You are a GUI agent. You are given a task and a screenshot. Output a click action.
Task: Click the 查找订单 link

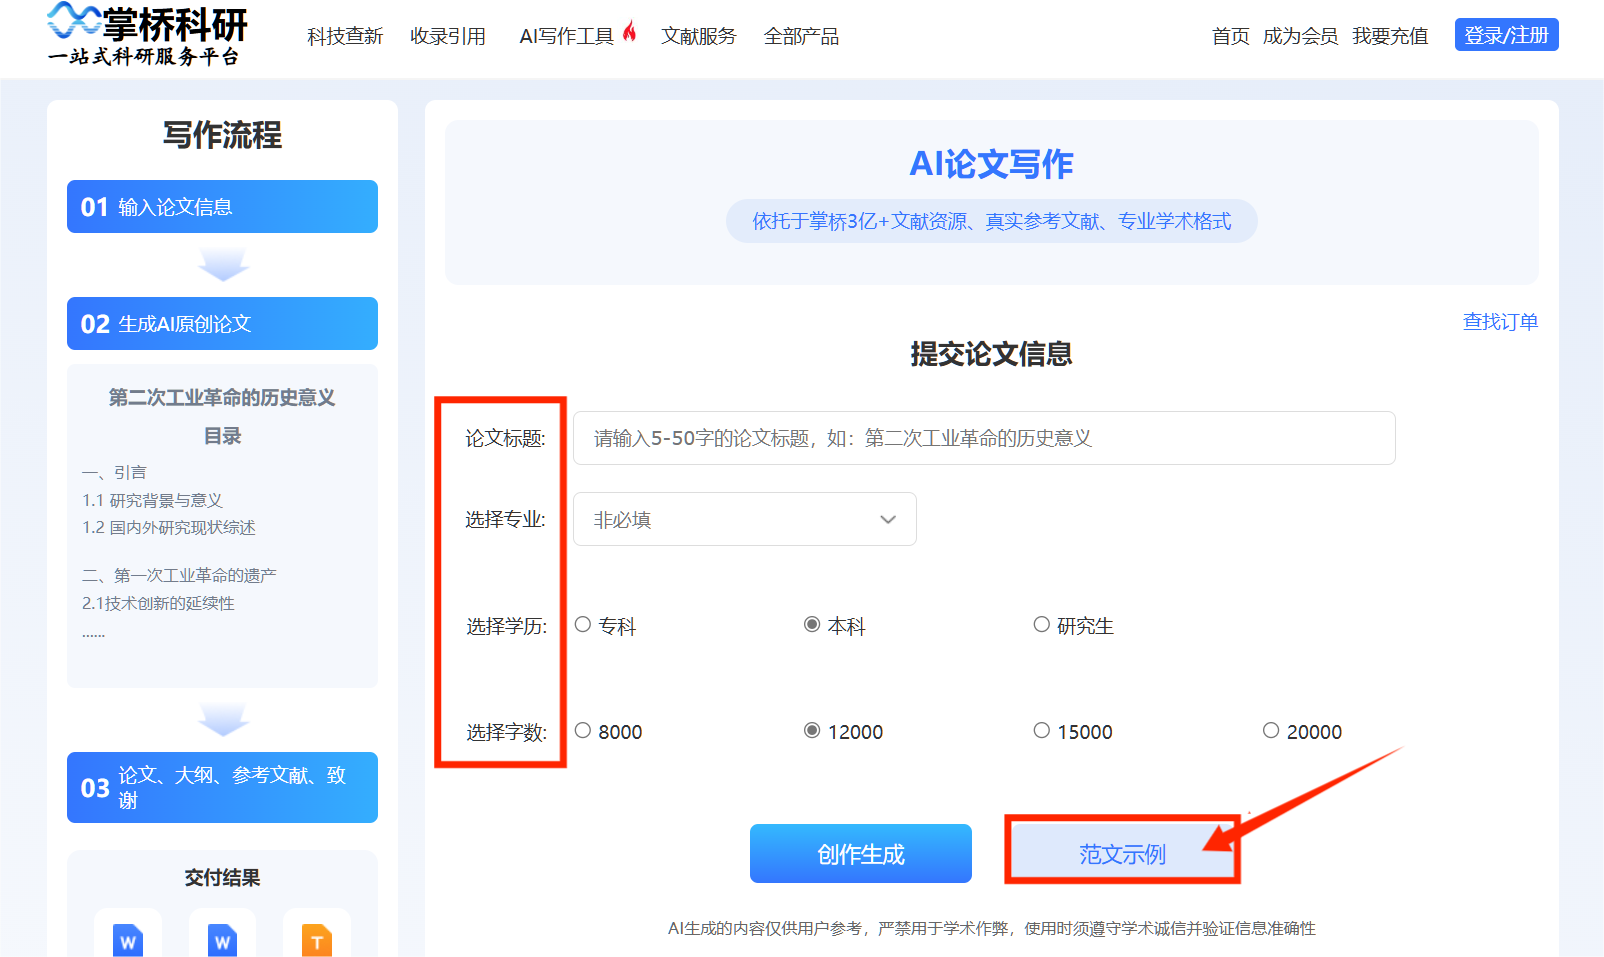[1500, 322]
